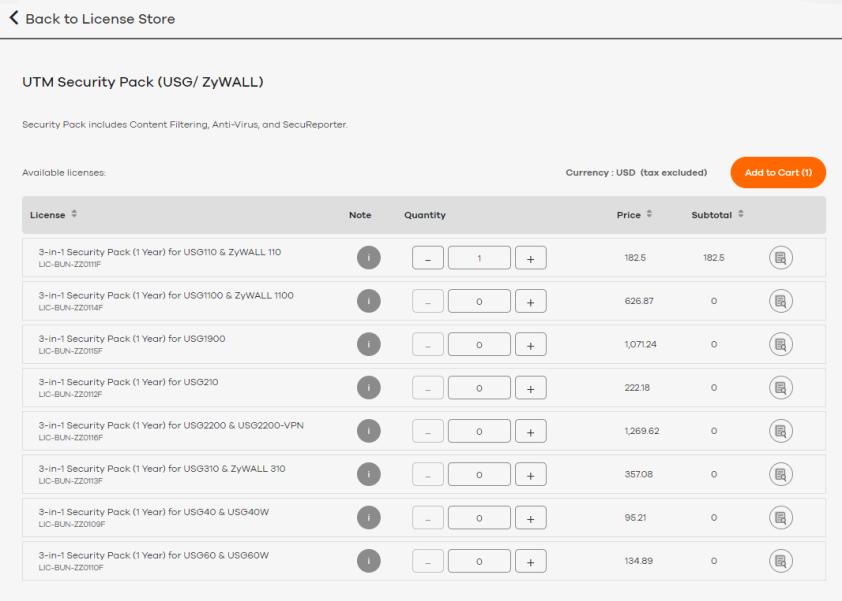Click price 1,071.24 in the table
842x601 pixels.
640,344
